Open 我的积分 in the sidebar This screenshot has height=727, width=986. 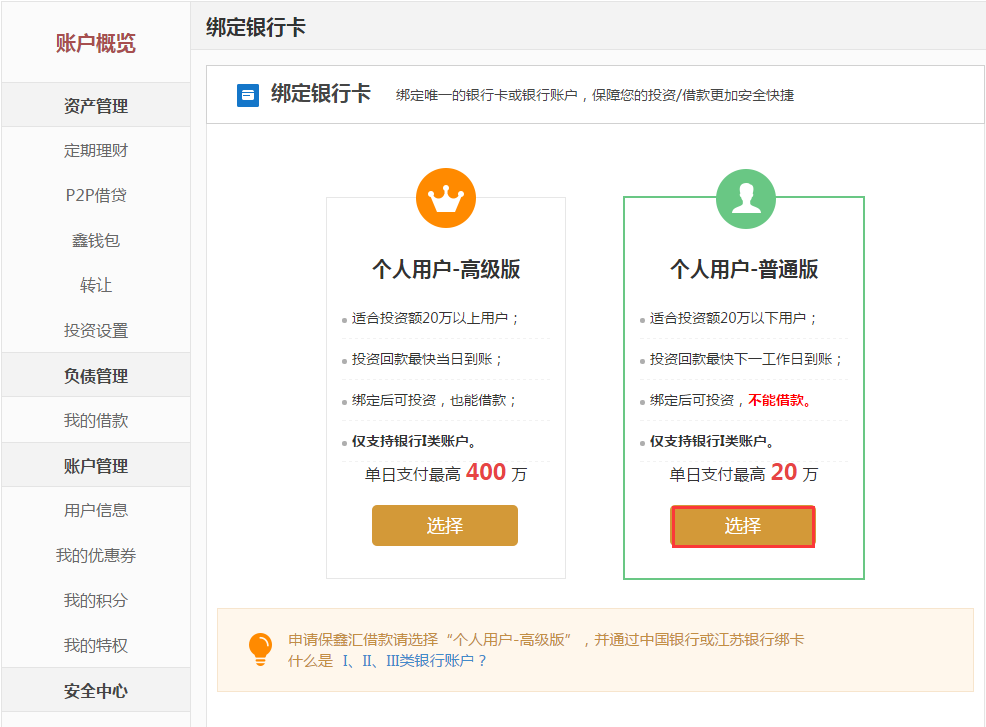[96, 601]
